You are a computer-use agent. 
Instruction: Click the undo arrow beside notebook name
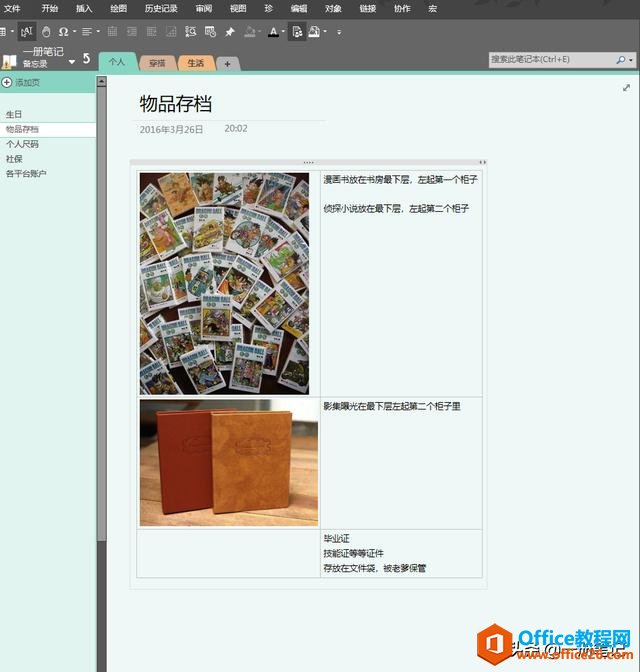pos(86,58)
